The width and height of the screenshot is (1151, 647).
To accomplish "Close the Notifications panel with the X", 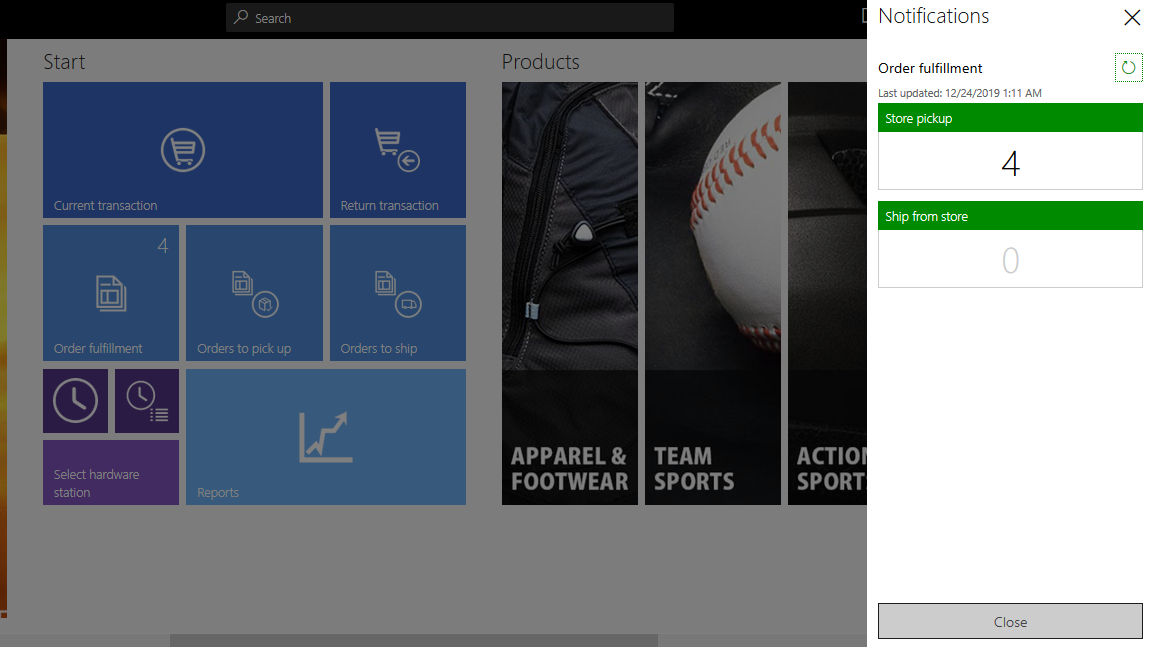I will coord(1132,18).
